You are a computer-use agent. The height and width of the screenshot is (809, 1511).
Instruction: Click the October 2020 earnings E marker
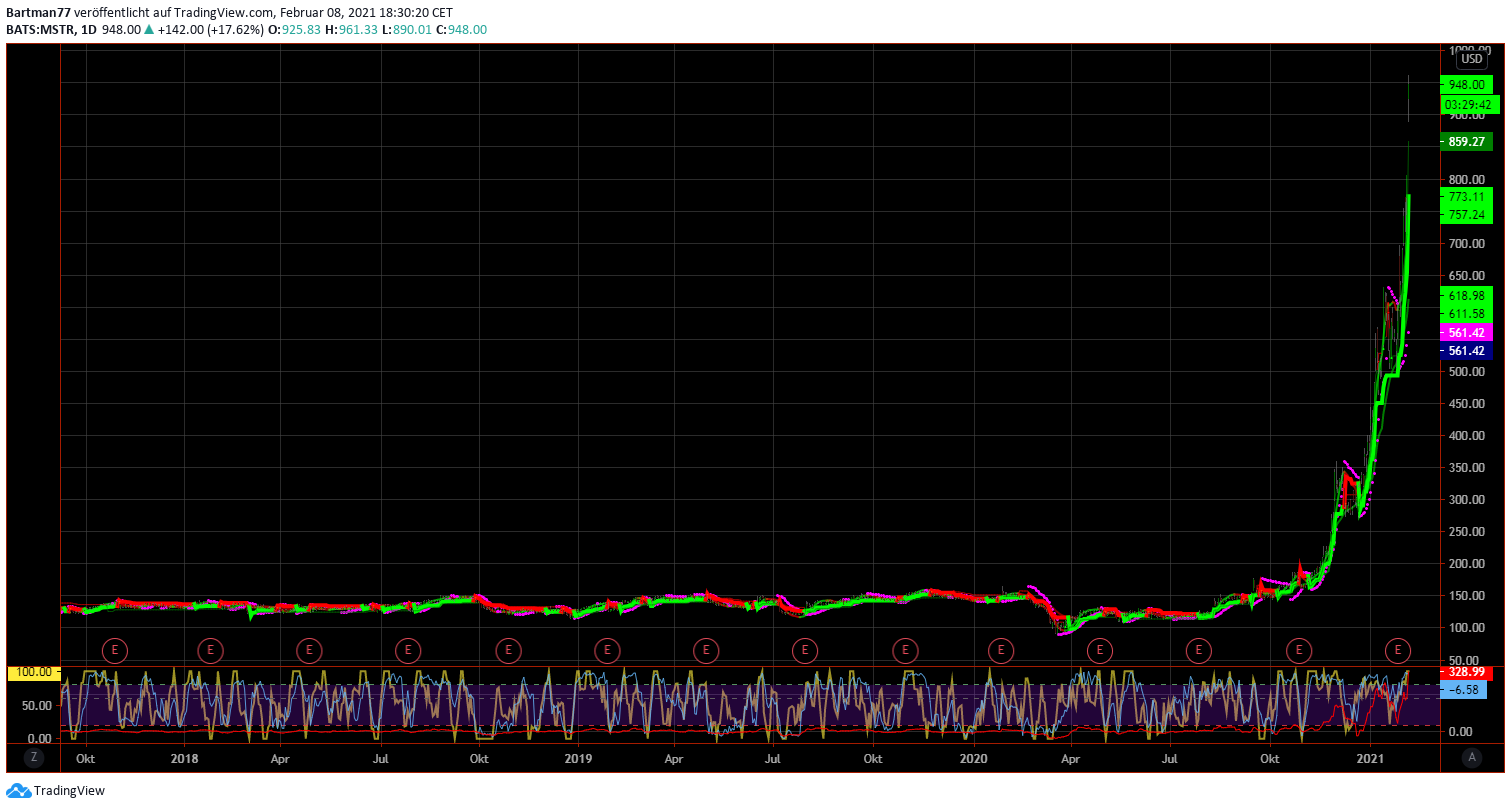click(x=1298, y=650)
